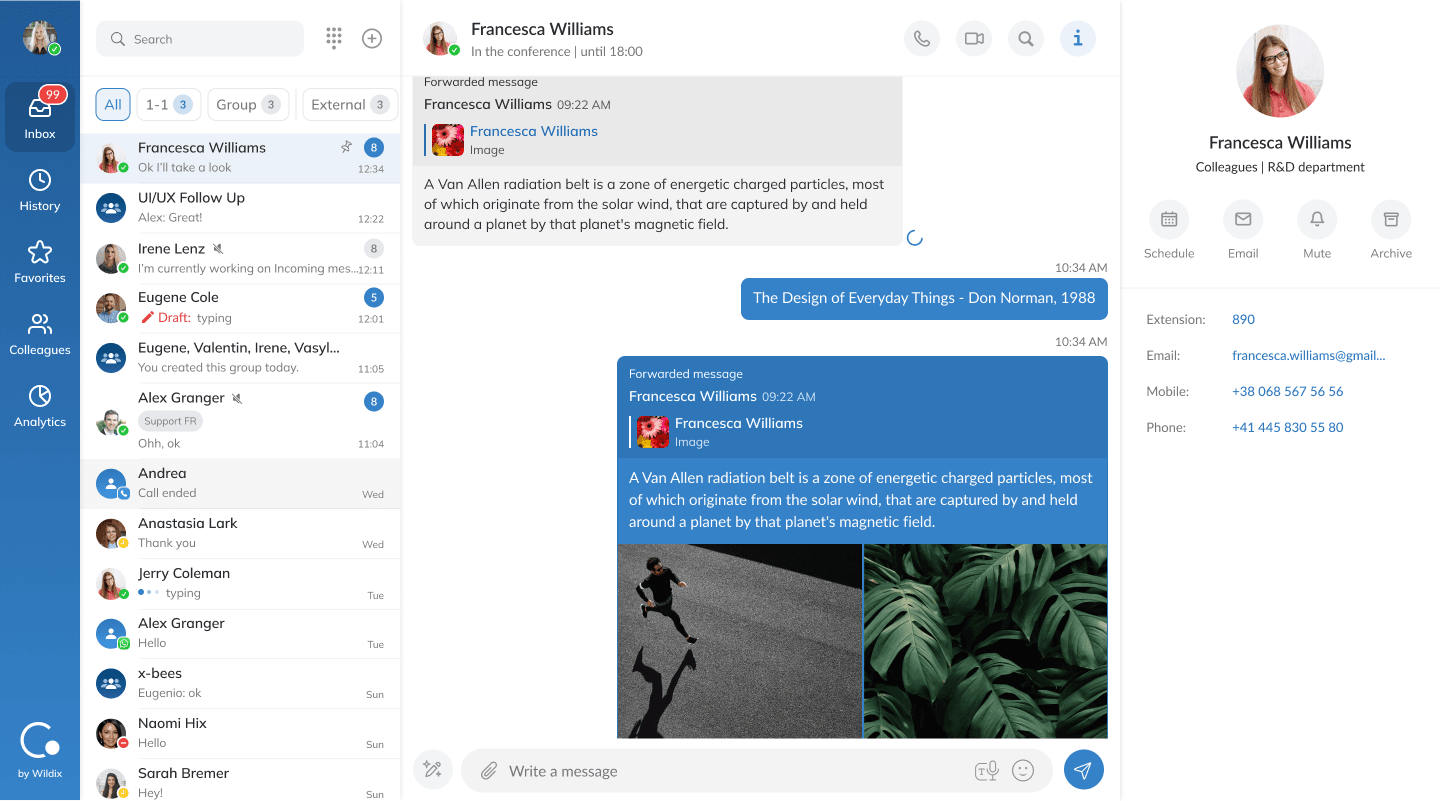Open the AI magic wand tool
The image size is (1440, 801).
click(x=432, y=770)
